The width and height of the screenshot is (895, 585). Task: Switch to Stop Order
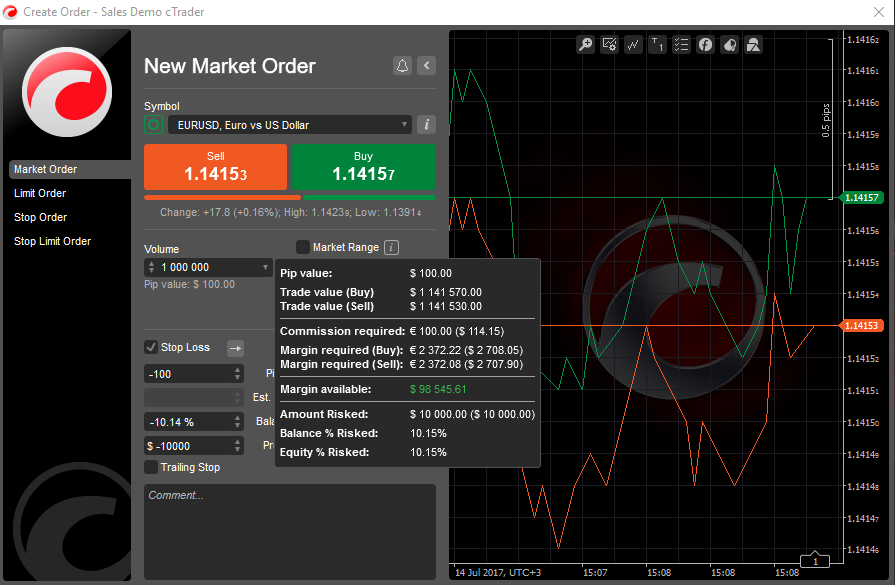point(41,217)
